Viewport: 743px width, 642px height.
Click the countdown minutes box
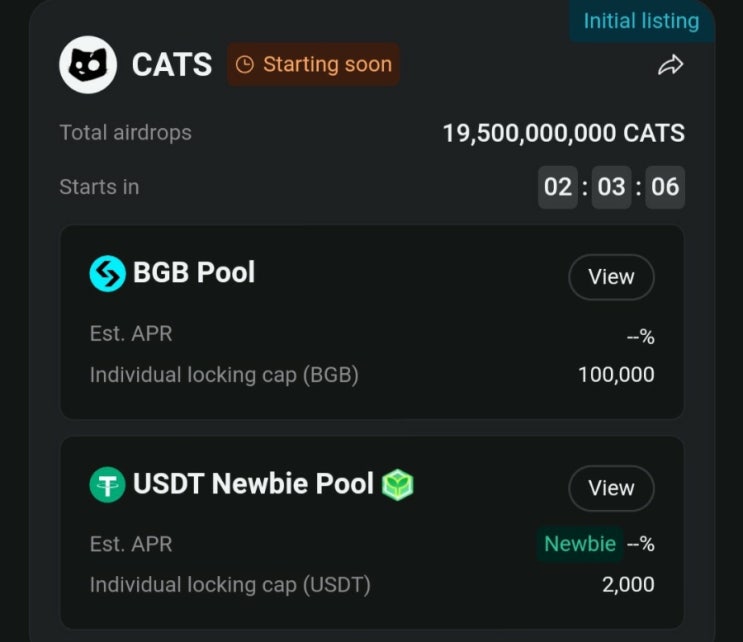(x=611, y=187)
